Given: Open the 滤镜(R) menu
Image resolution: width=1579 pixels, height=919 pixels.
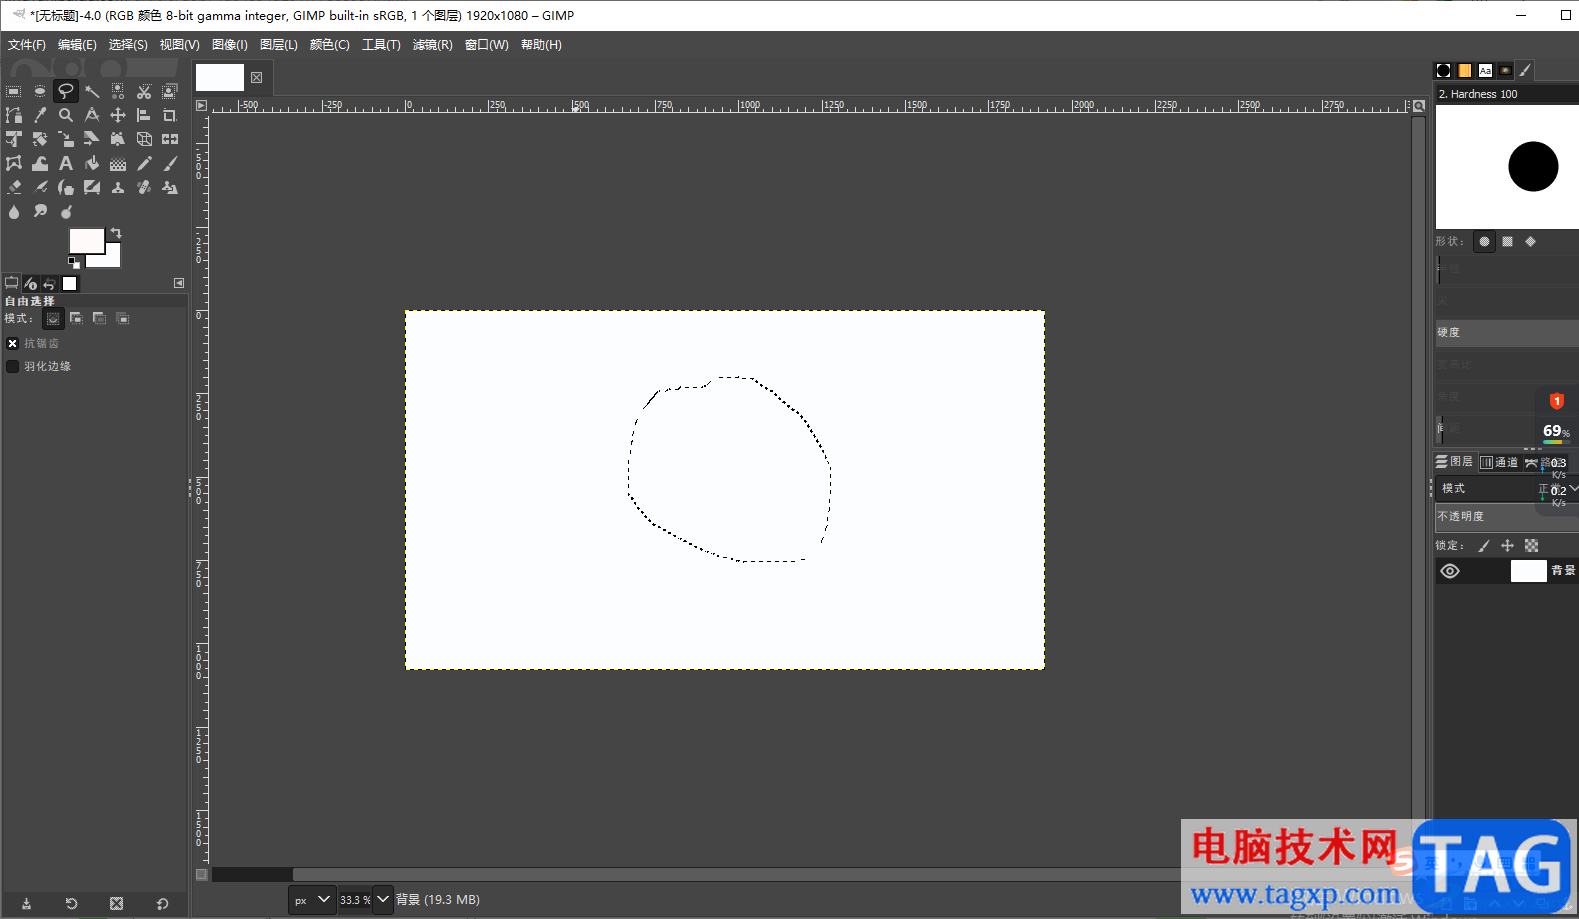Looking at the screenshot, I should [x=432, y=45].
